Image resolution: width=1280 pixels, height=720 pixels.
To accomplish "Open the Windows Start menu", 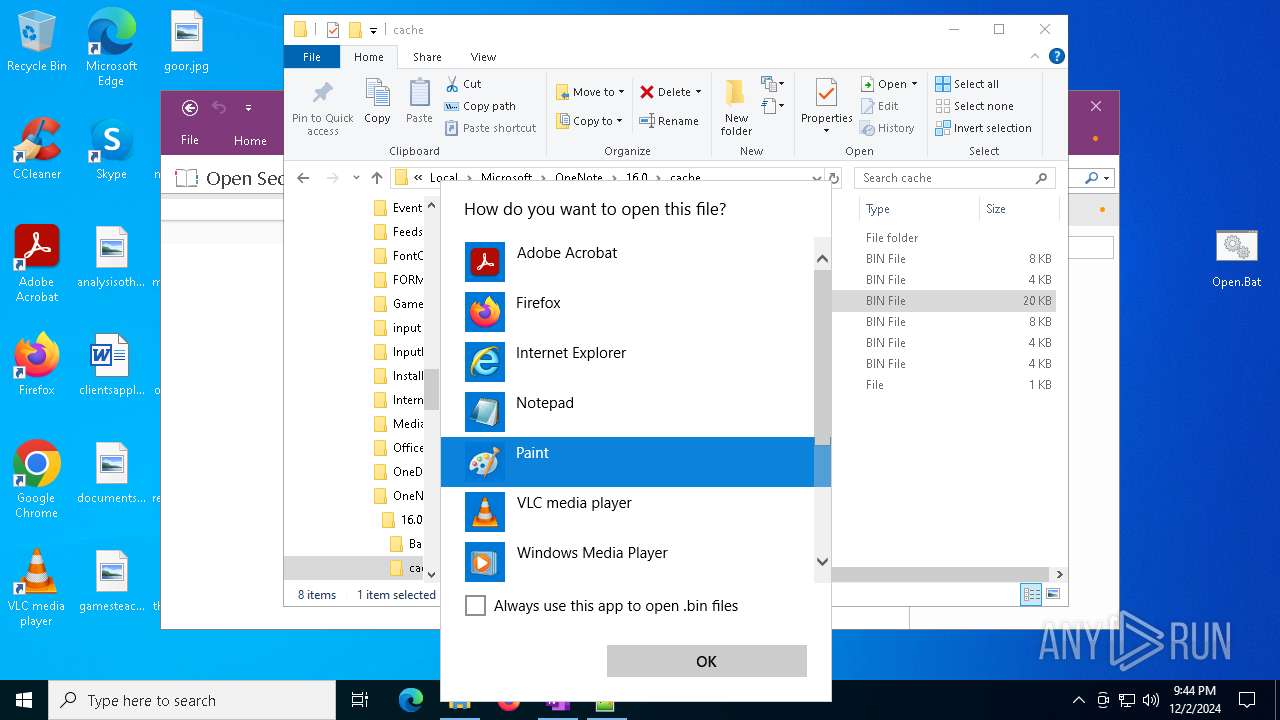I will pyautogui.click(x=24, y=700).
